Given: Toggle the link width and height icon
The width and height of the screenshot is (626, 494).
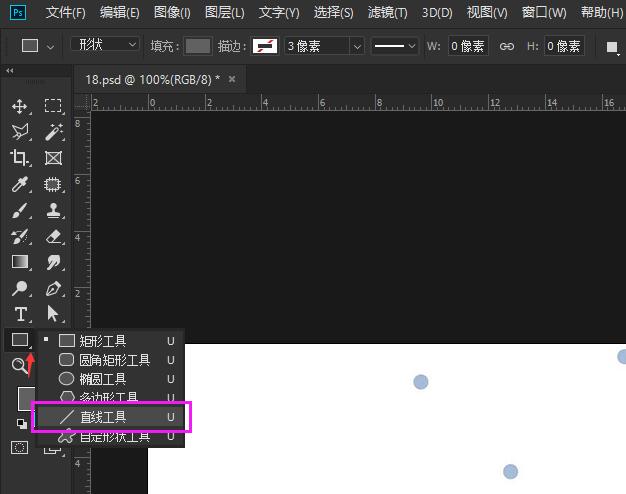Looking at the screenshot, I should coord(507,46).
